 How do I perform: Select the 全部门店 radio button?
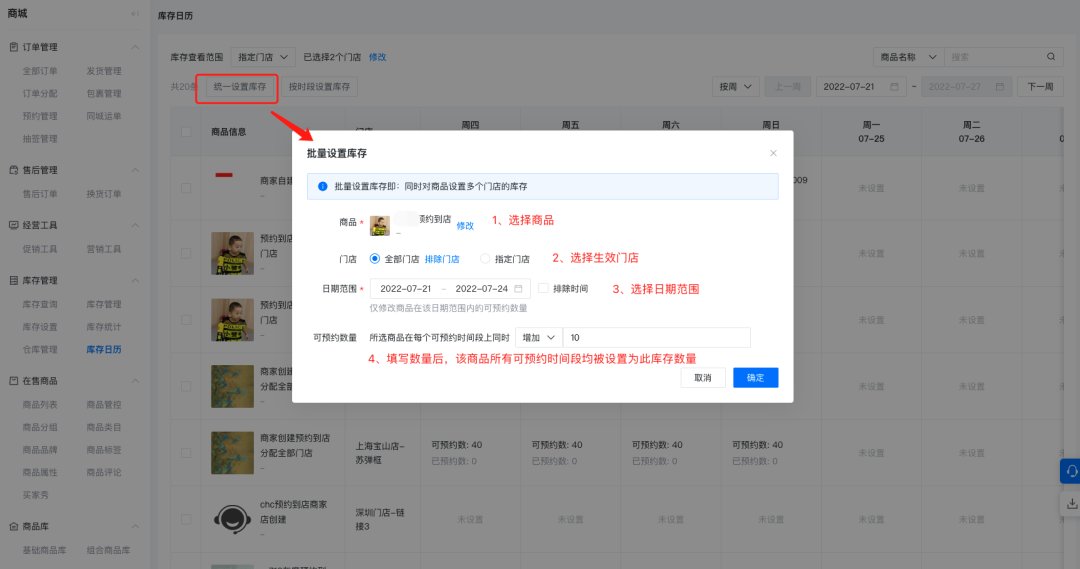click(x=375, y=258)
